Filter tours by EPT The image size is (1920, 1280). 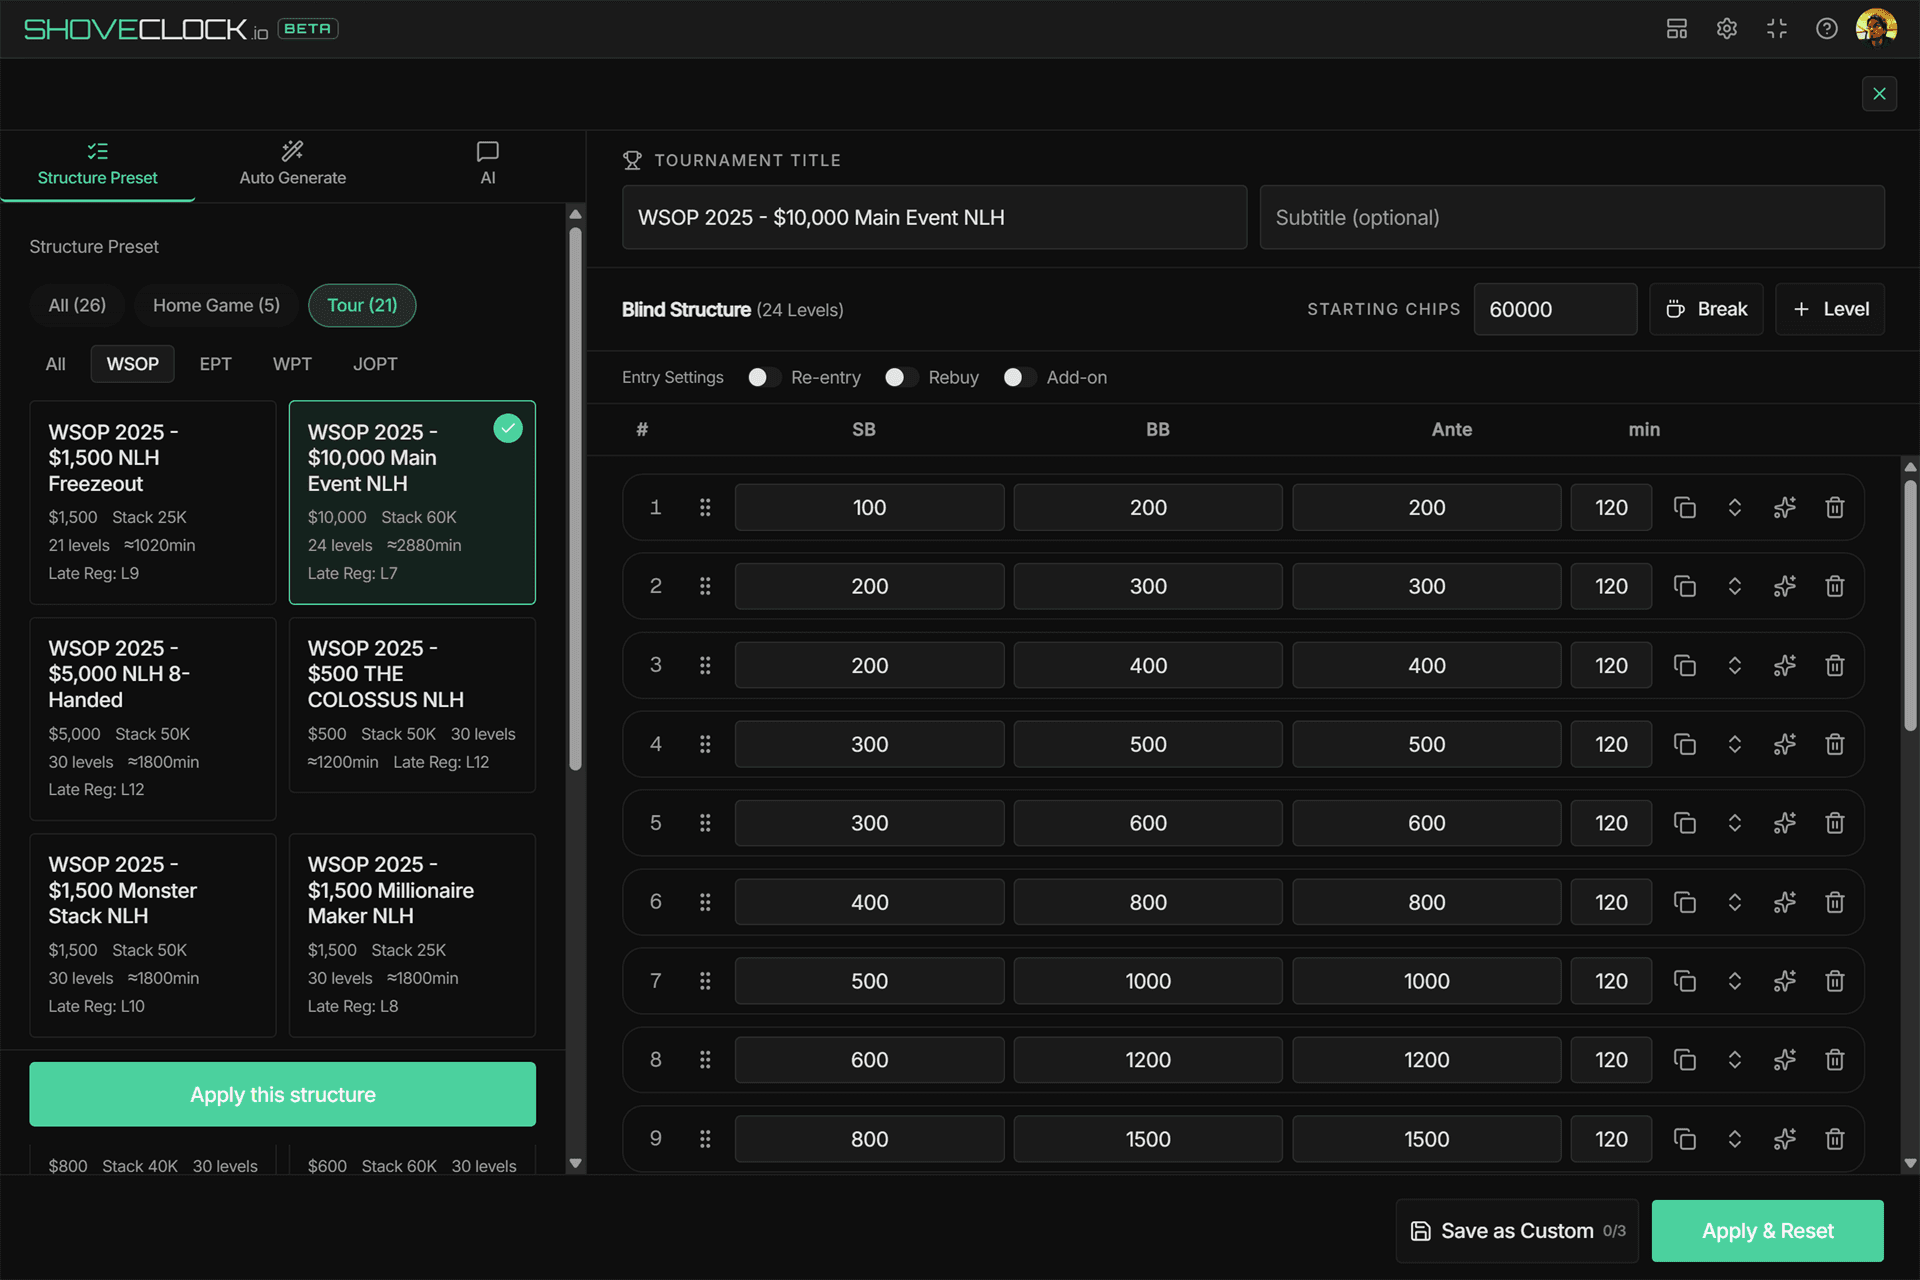pyautogui.click(x=215, y=364)
